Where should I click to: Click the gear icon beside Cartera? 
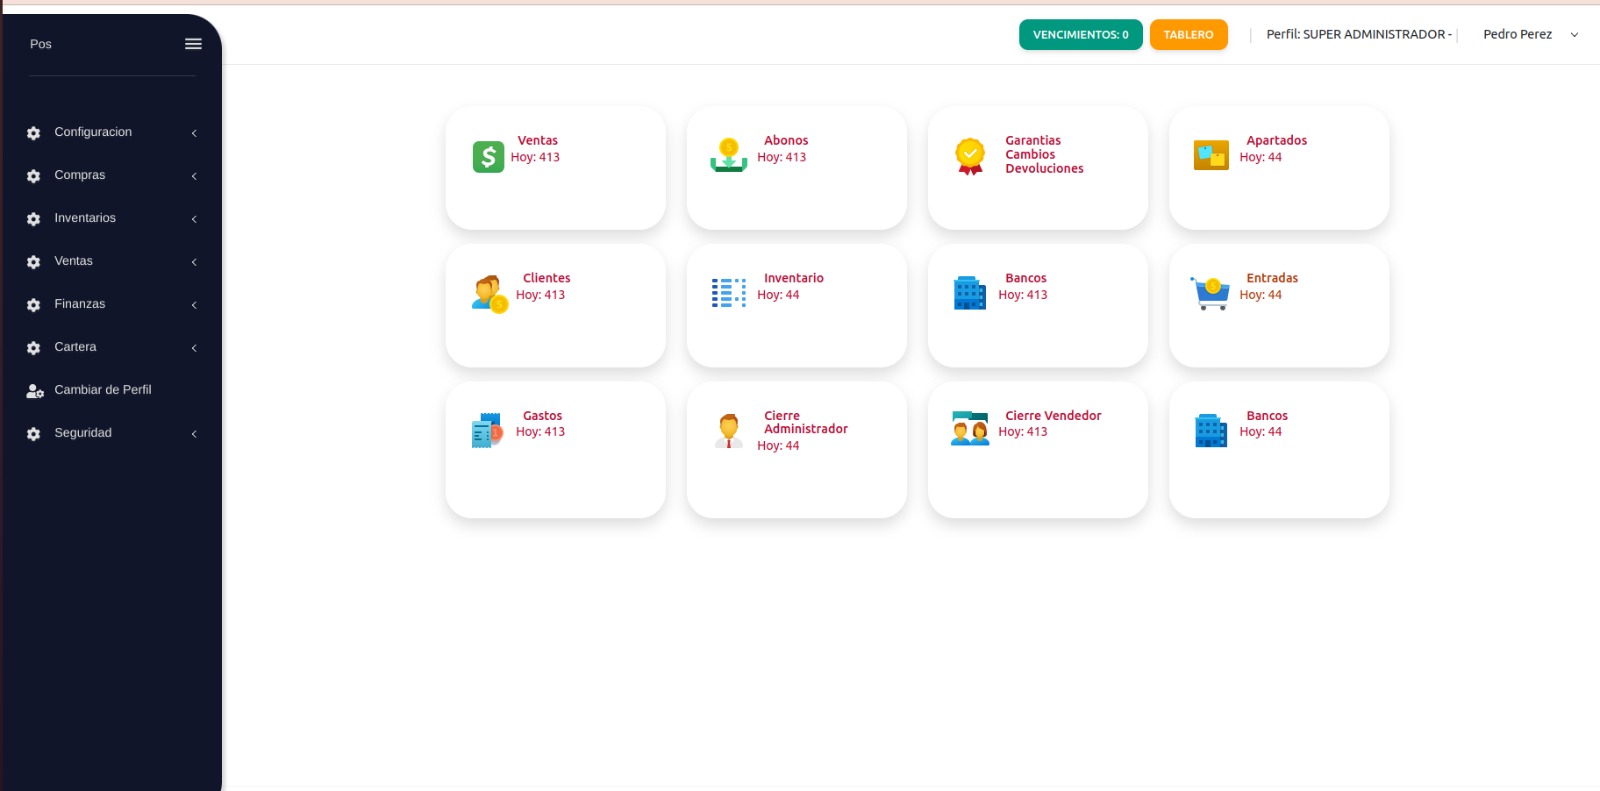(x=34, y=348)
